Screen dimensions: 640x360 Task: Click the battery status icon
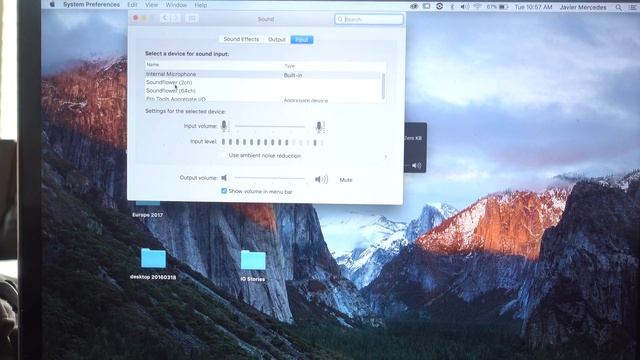pyautogui.click(x=503, y=7)
